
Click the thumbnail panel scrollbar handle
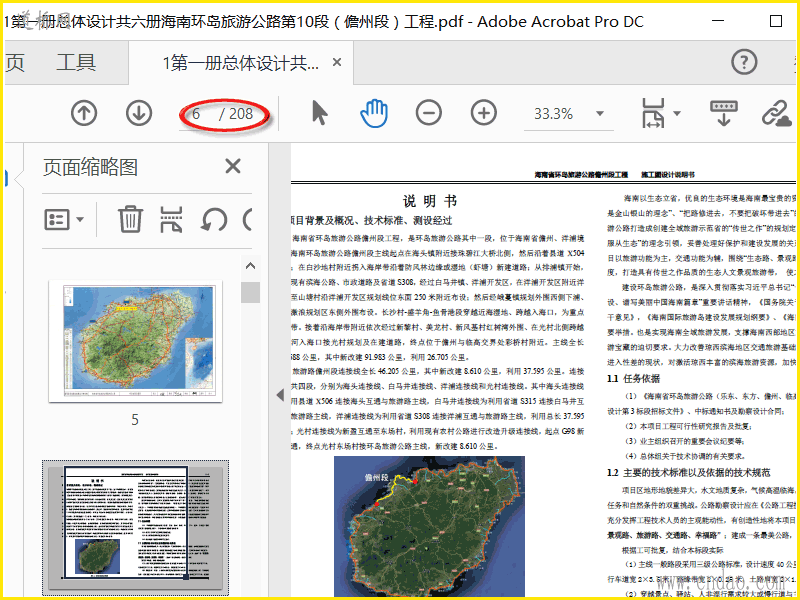(x=250, y=292)
